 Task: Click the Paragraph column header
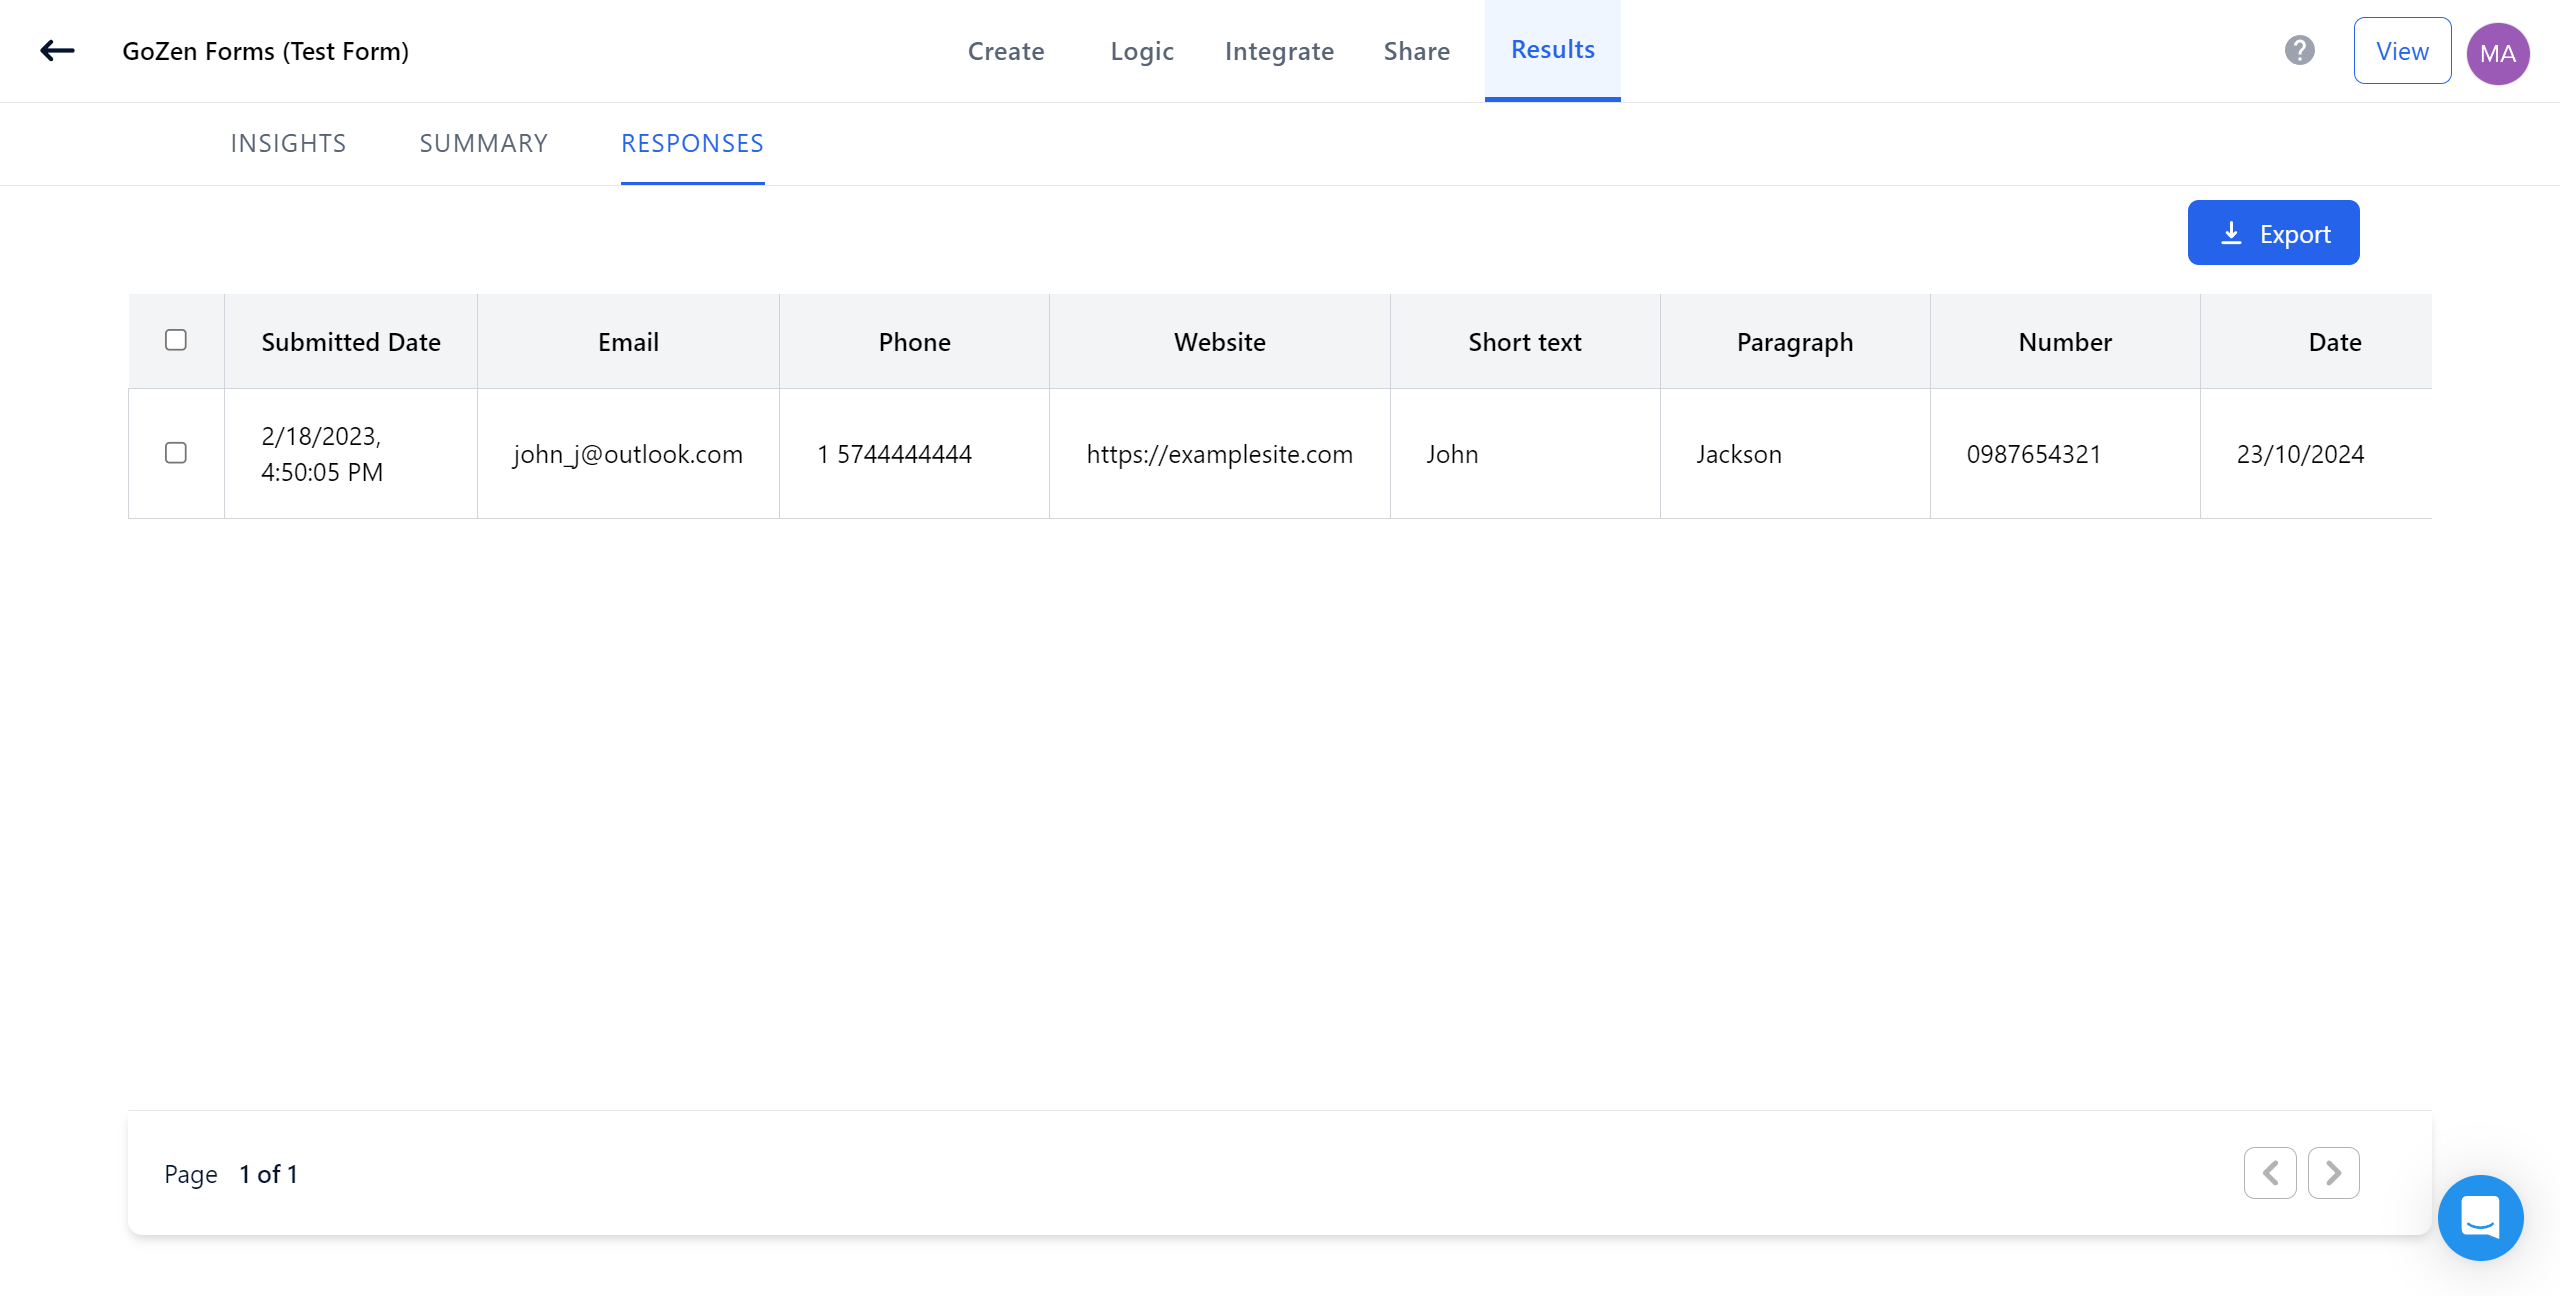pos(1795,342)
